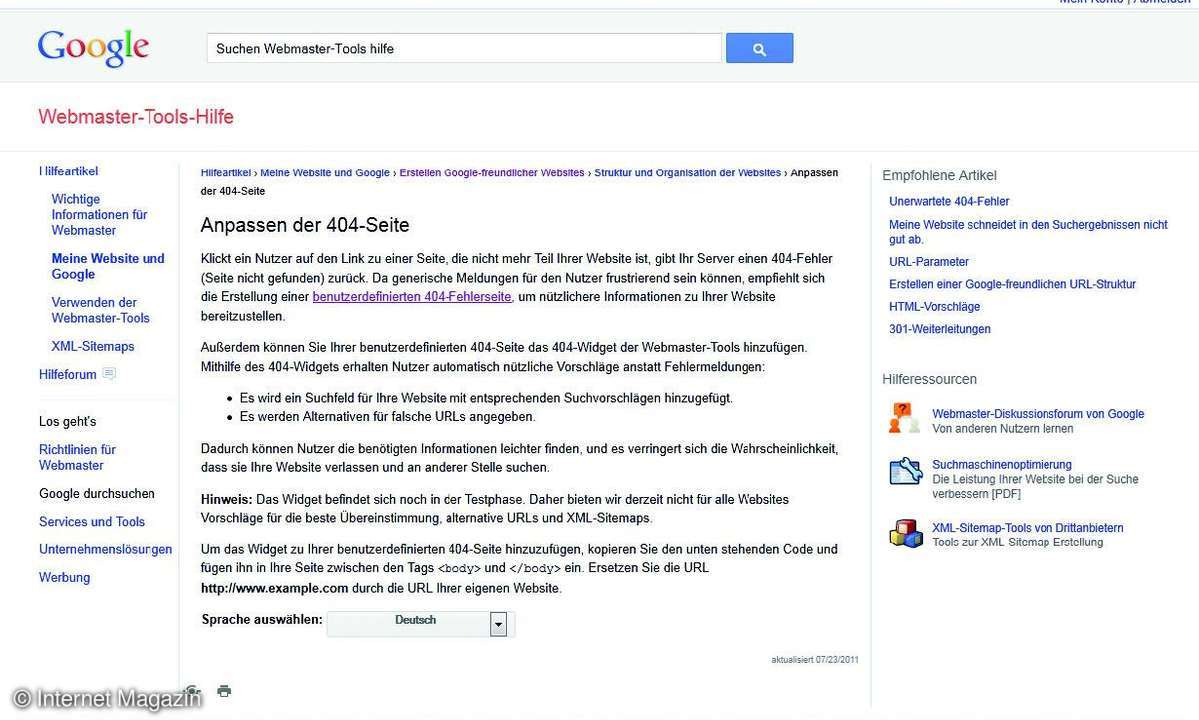
Task: Open Unternehmenslösungen link
Action: (x=106, y=550)
